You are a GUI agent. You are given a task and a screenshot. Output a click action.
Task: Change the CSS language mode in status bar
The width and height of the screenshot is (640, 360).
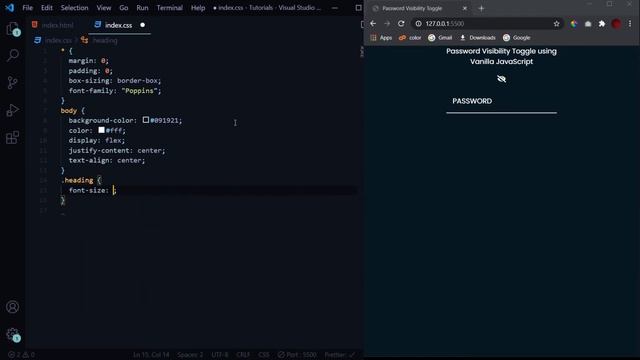tap(264, 355)
